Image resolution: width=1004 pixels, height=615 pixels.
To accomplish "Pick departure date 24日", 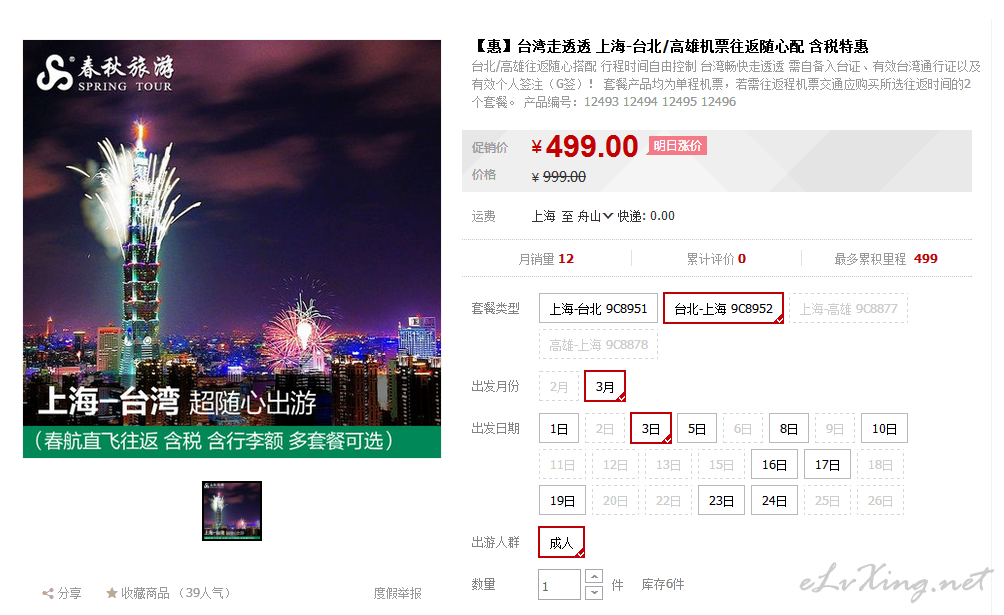I will pos(774,500).
